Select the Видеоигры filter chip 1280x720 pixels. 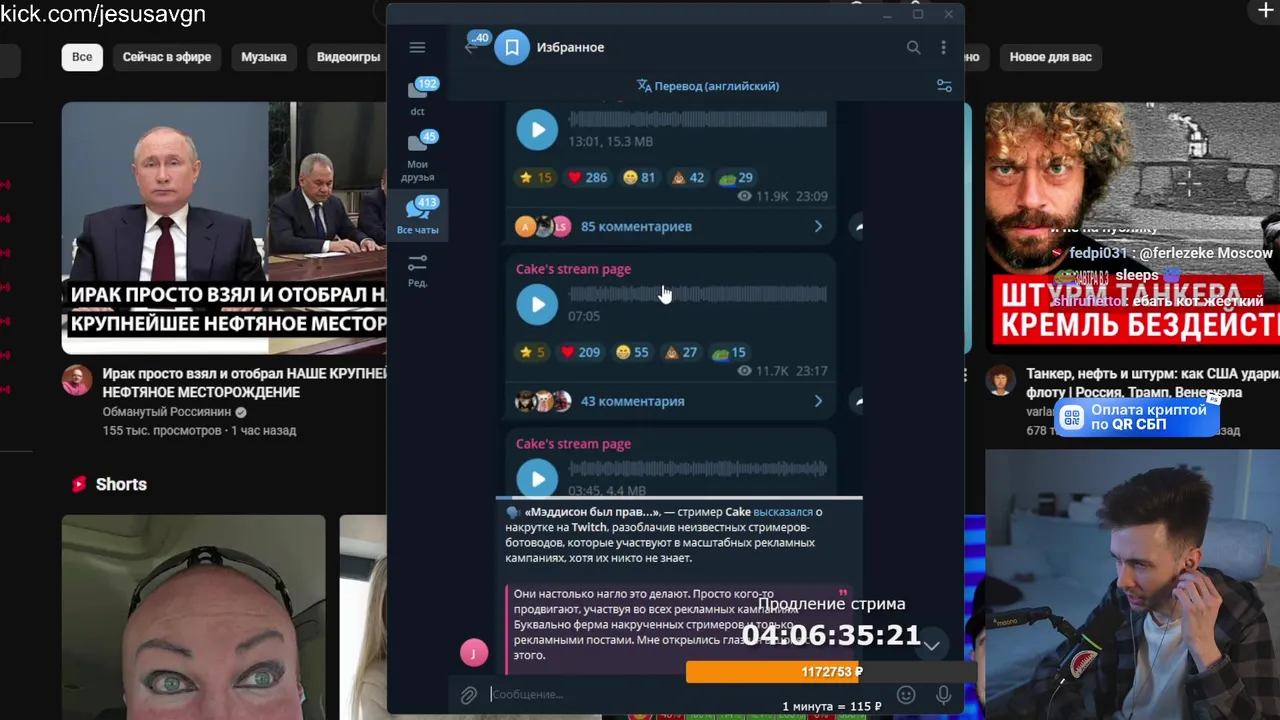click(348, 57)
